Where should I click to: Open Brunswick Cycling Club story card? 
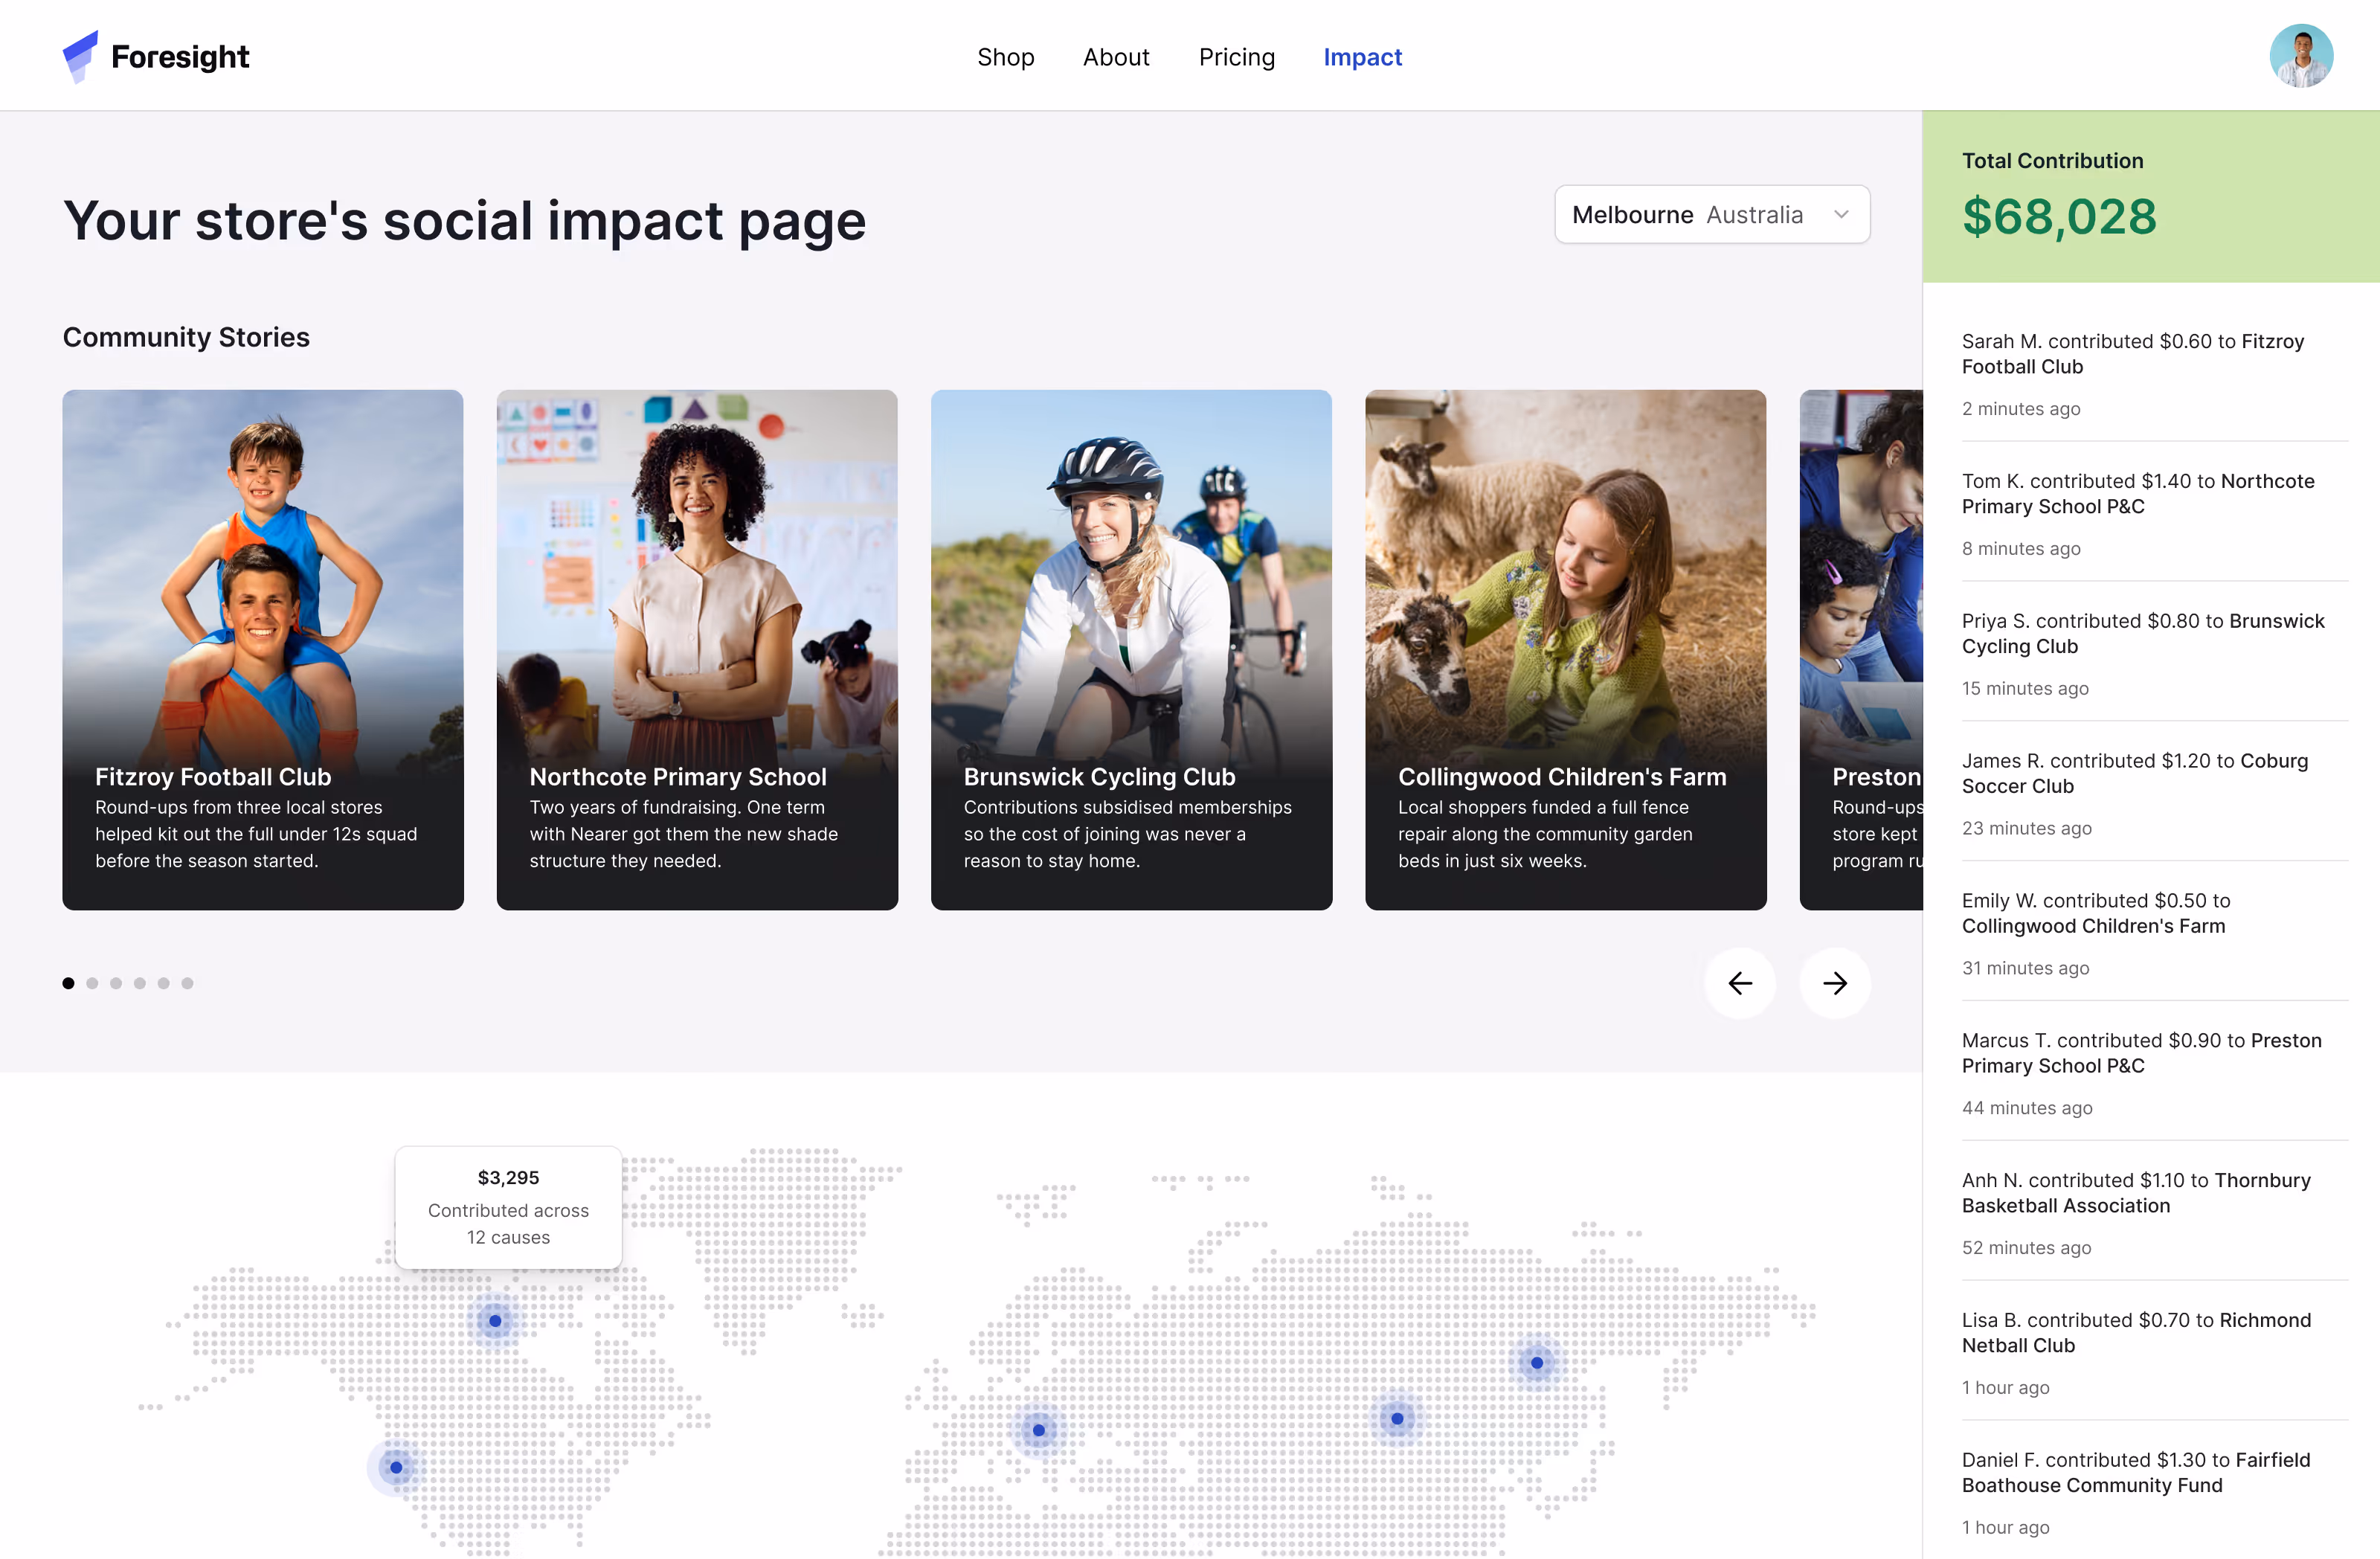1131,649
